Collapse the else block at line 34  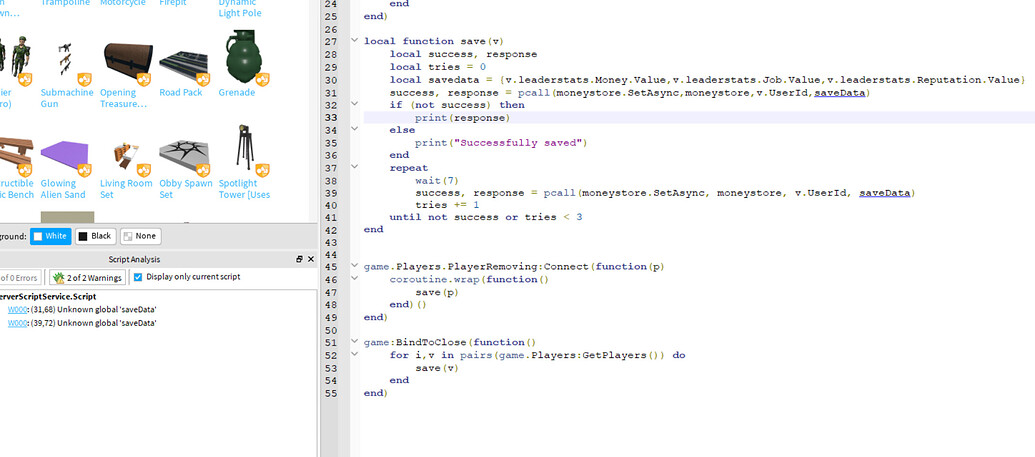[354, 130]
